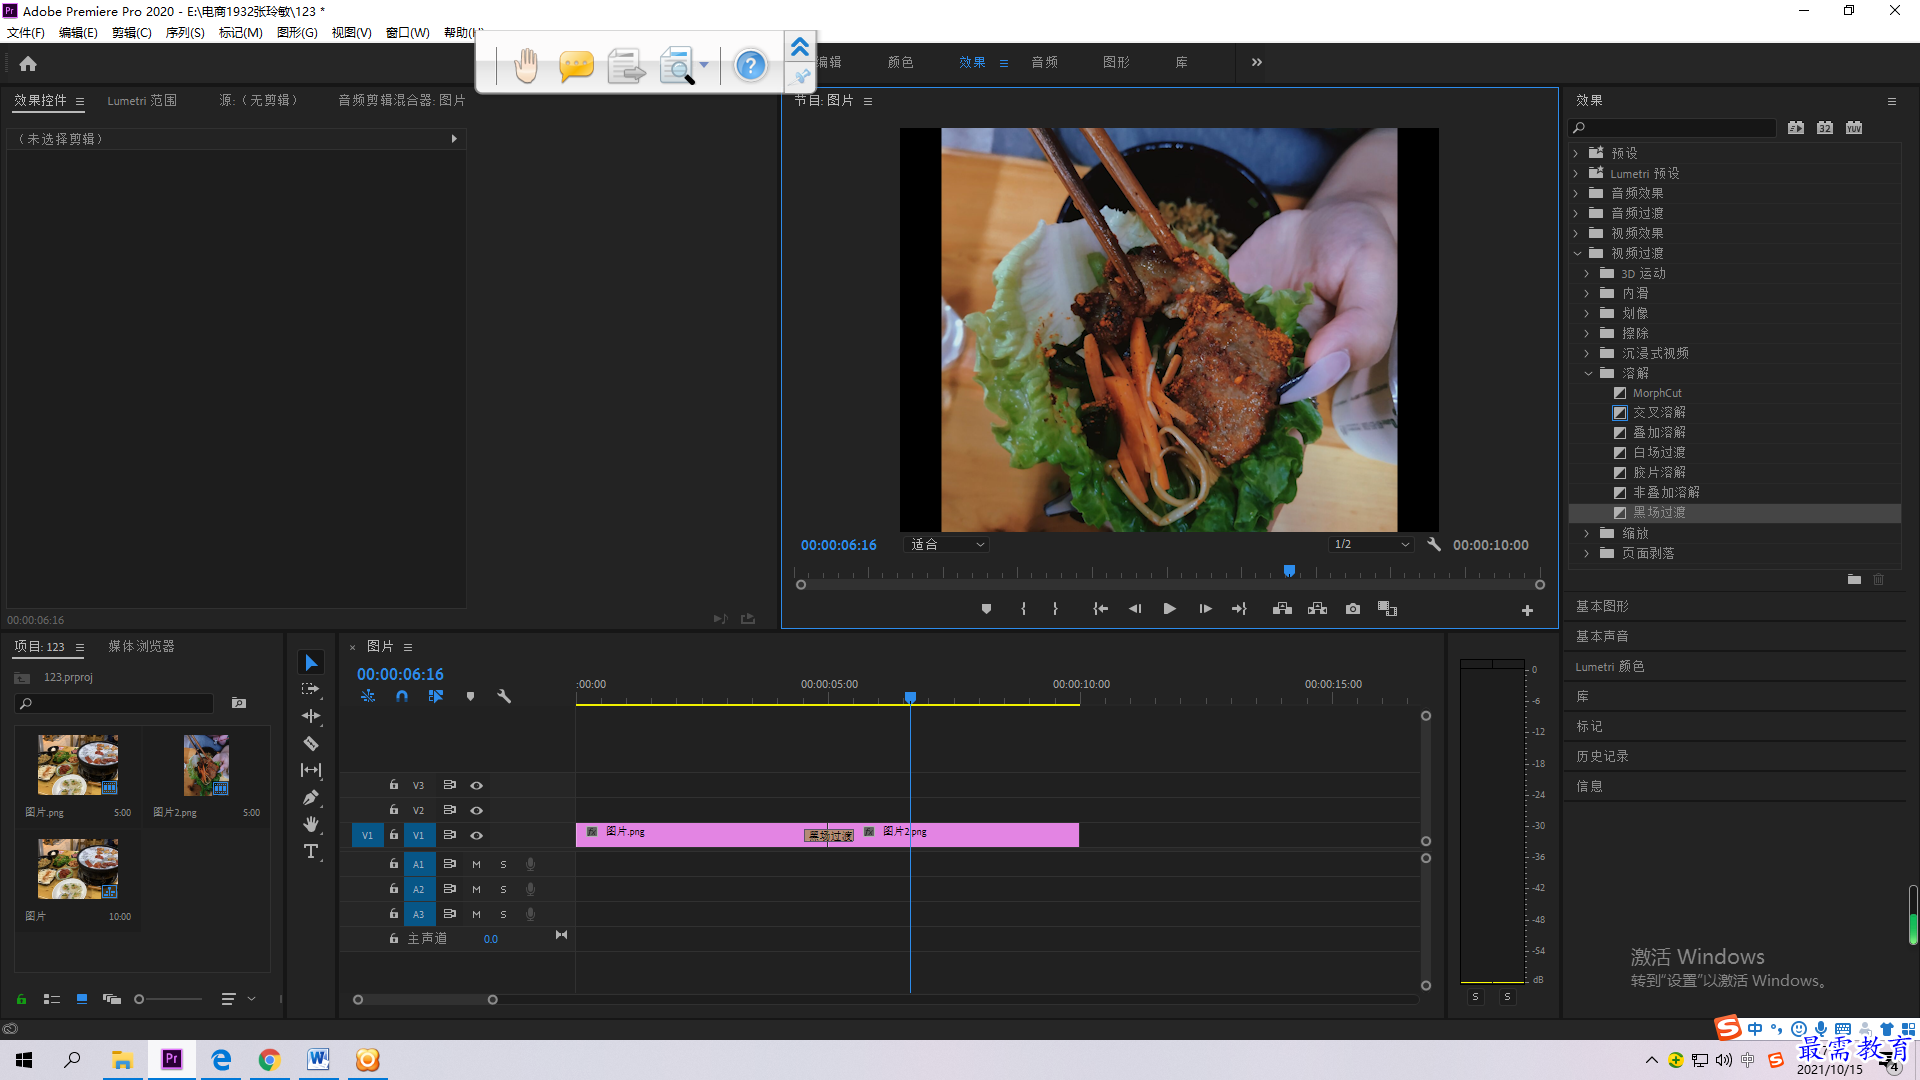Viewport: 1920px width, 1080px height.
Task: Expand the 视频效果 folder
Action: (x=1576, y=233)
